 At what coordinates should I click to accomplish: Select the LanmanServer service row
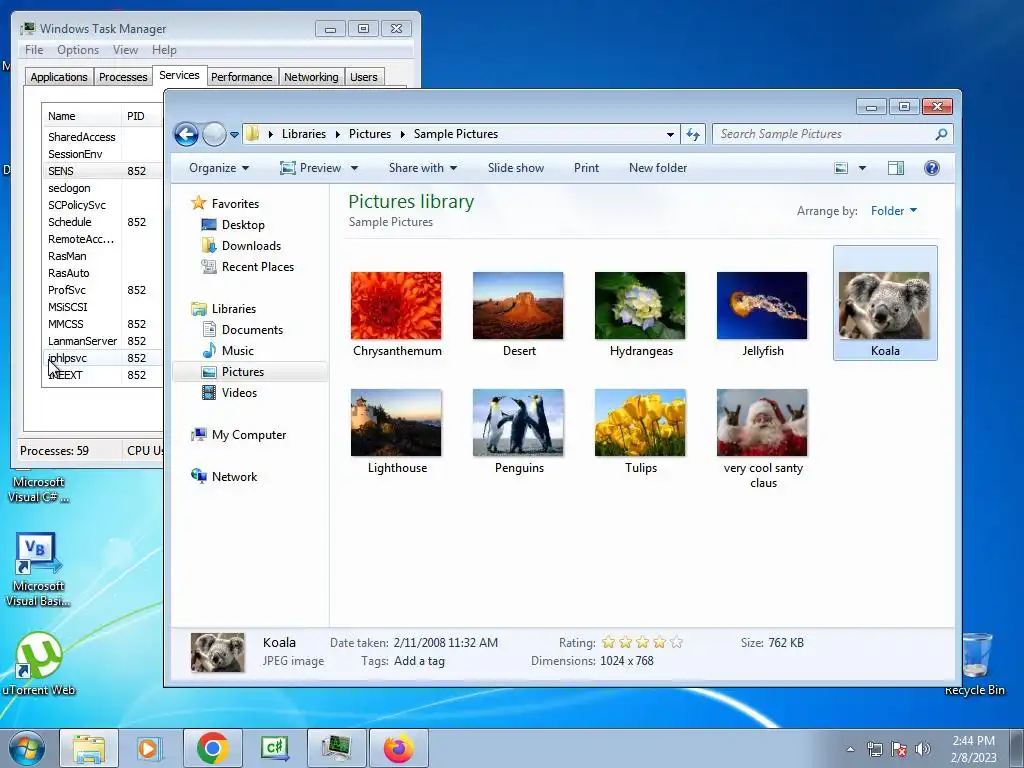(x=103, y=341)
